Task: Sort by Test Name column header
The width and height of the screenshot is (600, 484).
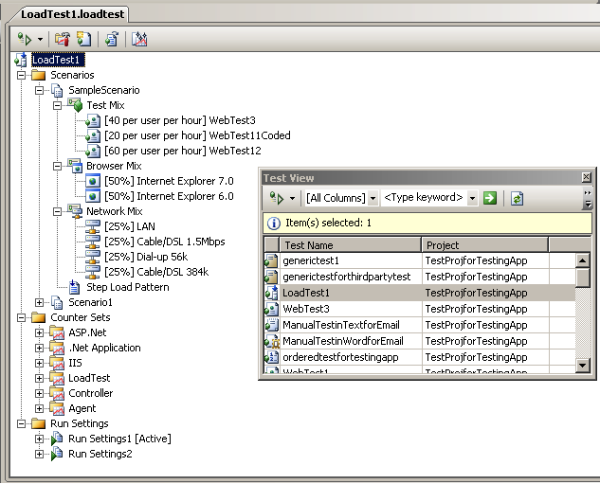Action: (351, 245)
